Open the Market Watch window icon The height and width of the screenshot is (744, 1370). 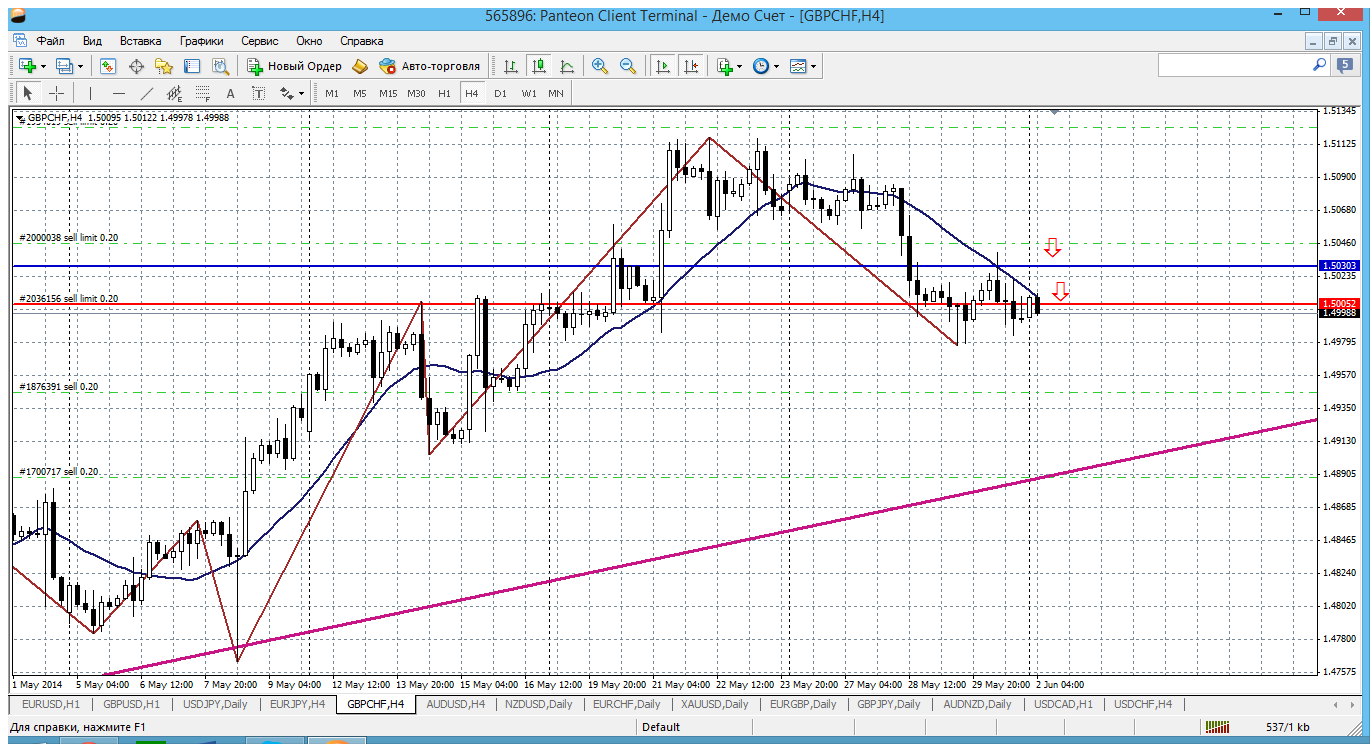pos(108,66)
